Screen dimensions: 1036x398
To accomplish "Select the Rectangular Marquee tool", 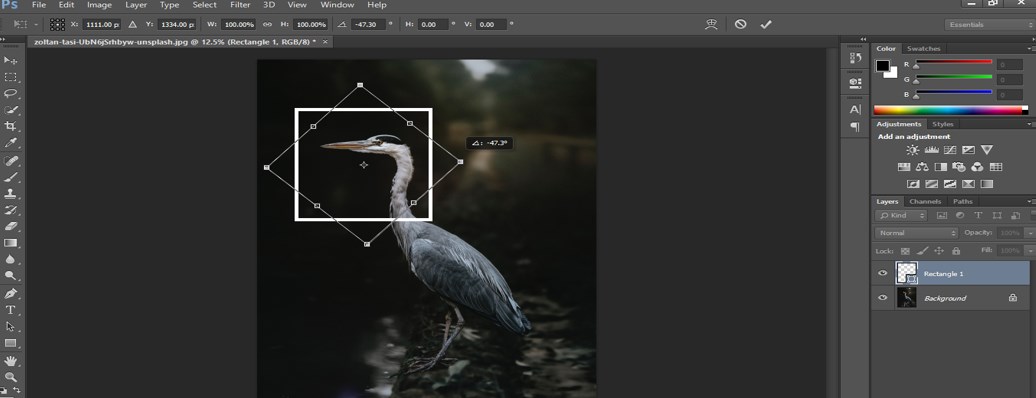I will tap(11, 77).
